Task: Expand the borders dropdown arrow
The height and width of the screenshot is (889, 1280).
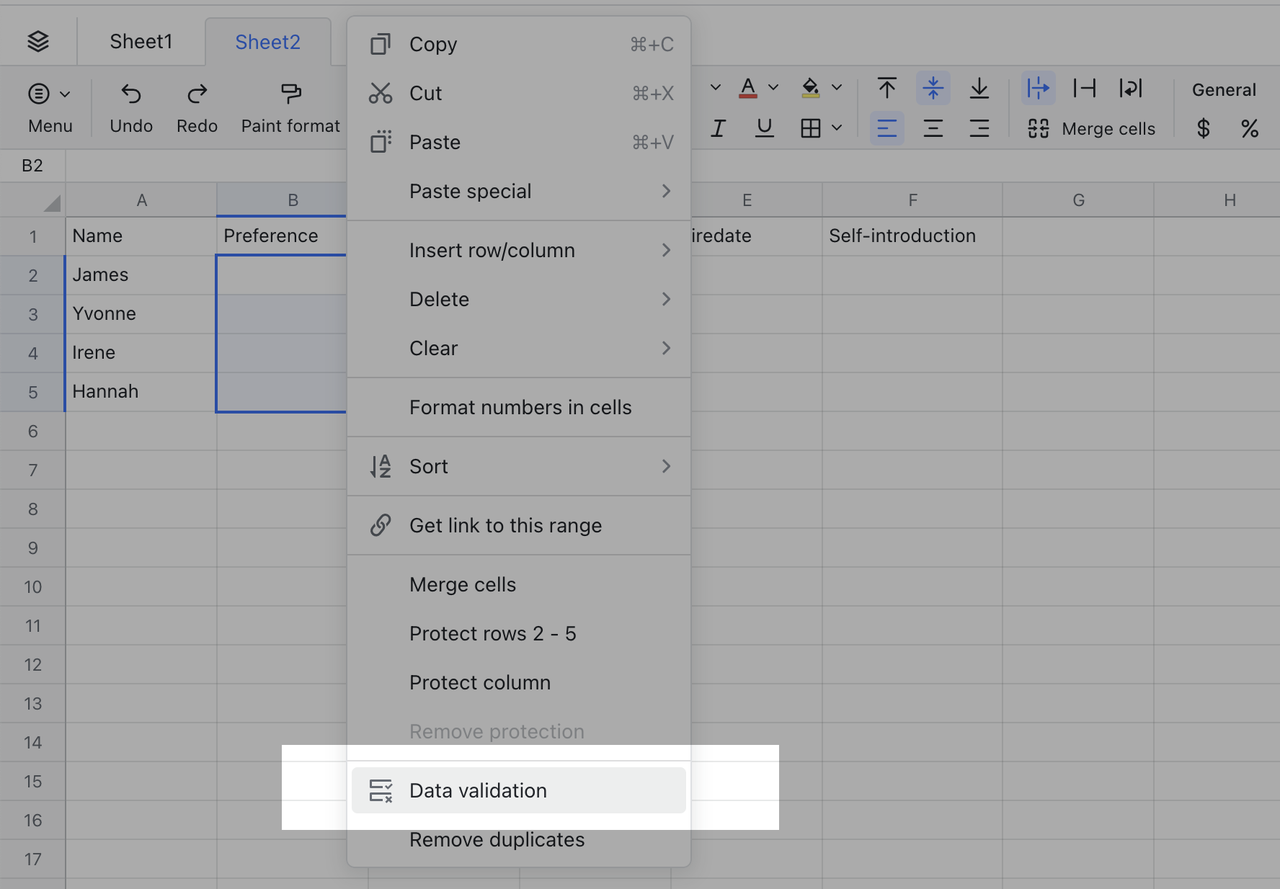Action: [837, 128]
